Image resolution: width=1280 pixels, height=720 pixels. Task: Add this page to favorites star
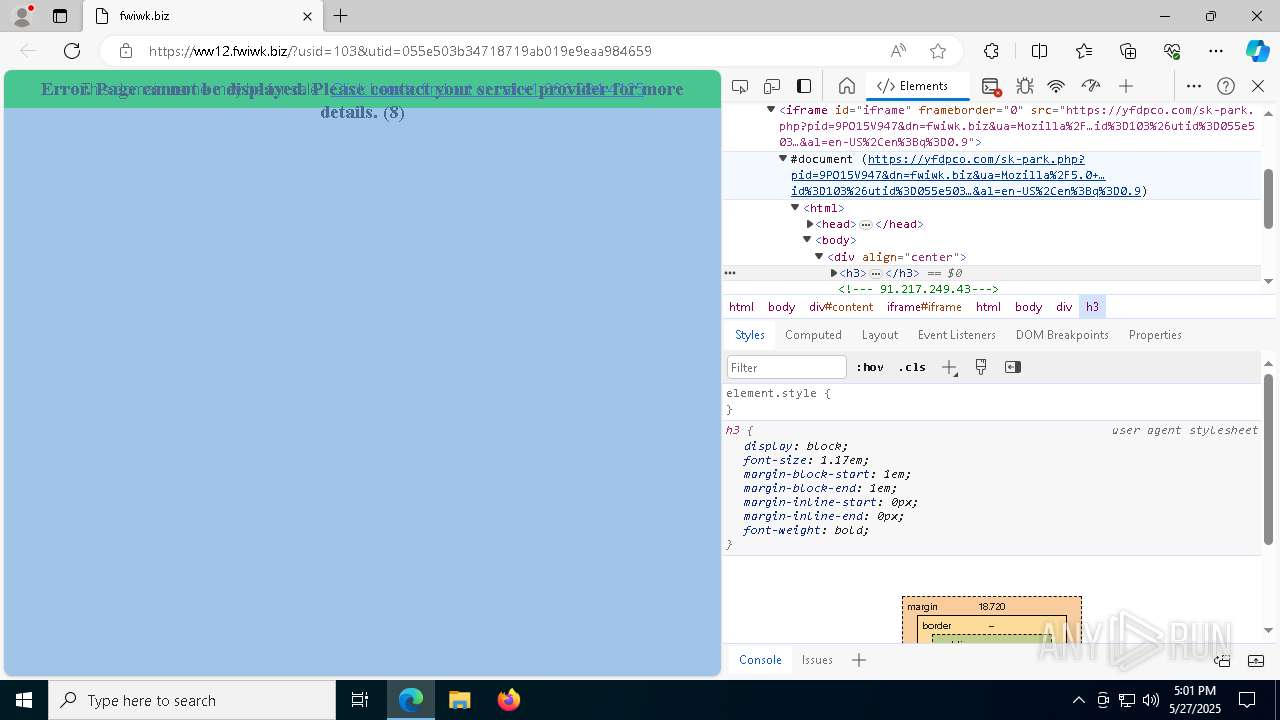pos(938,51)
